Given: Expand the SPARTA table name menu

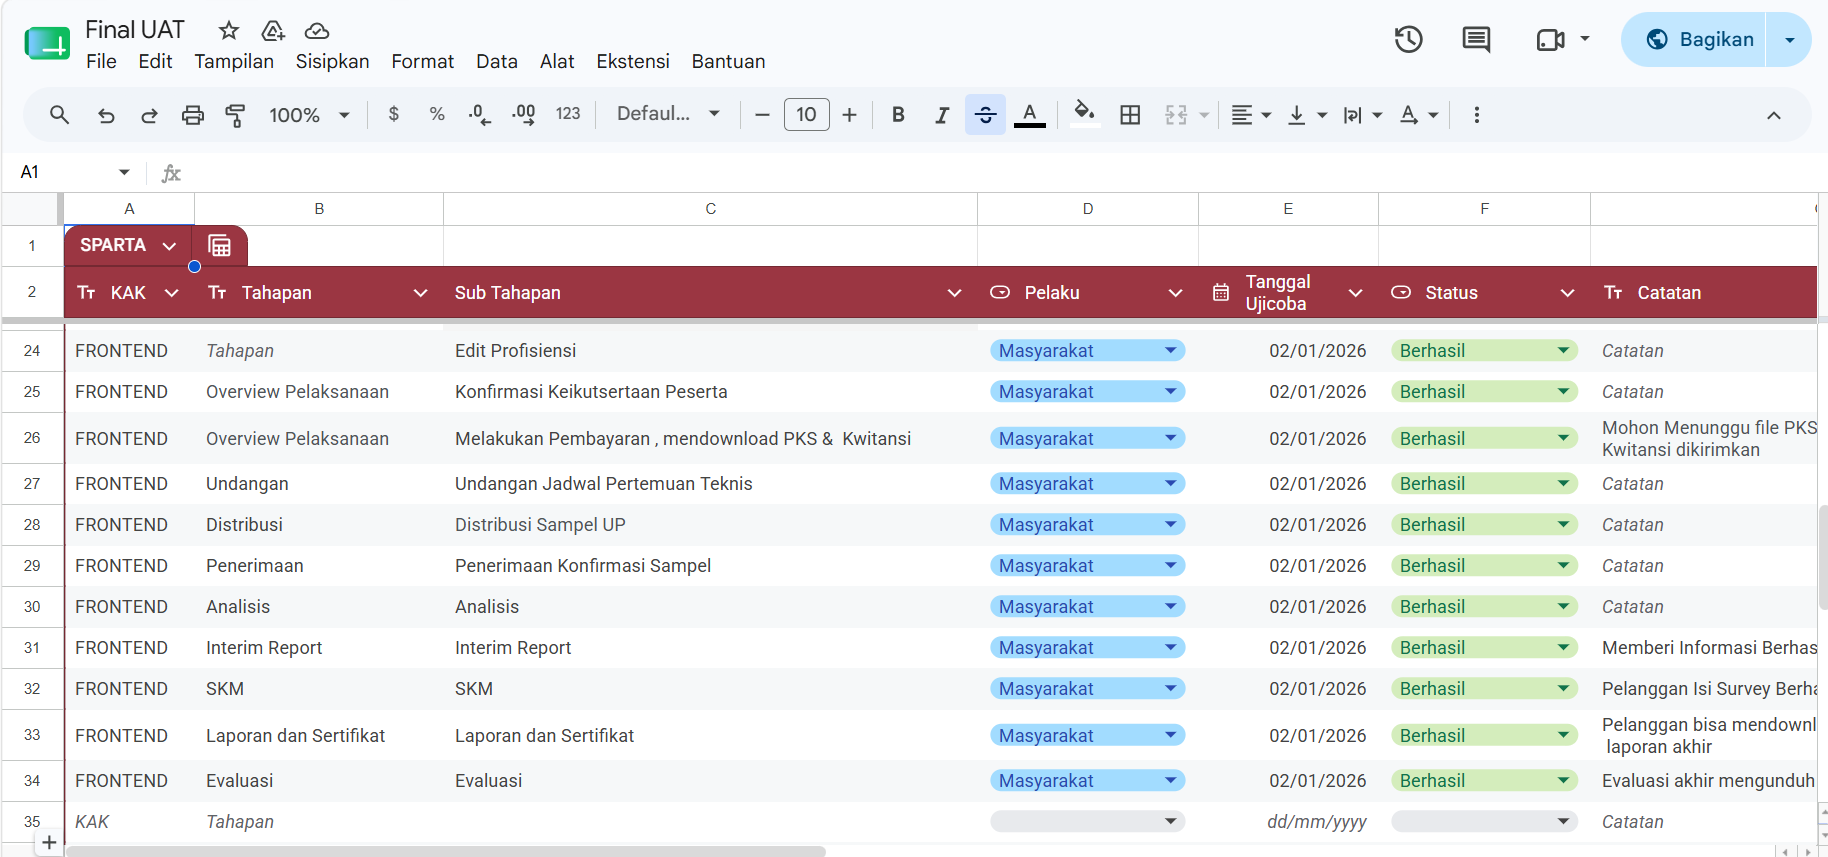Looking at the screenshot, I should click(x=169, y=246).
